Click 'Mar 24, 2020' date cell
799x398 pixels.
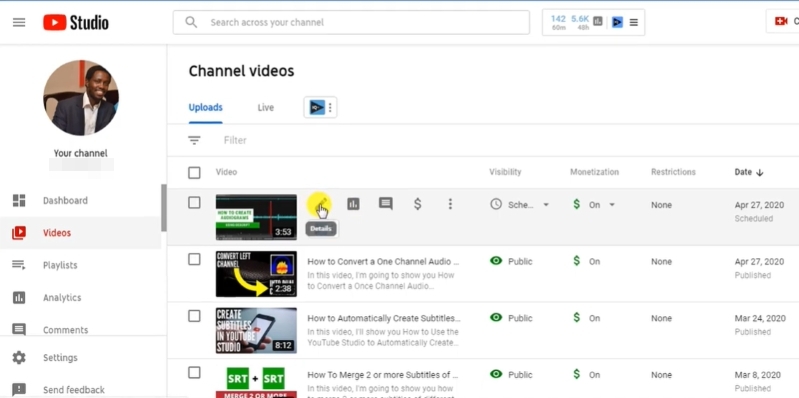point(760,318)
